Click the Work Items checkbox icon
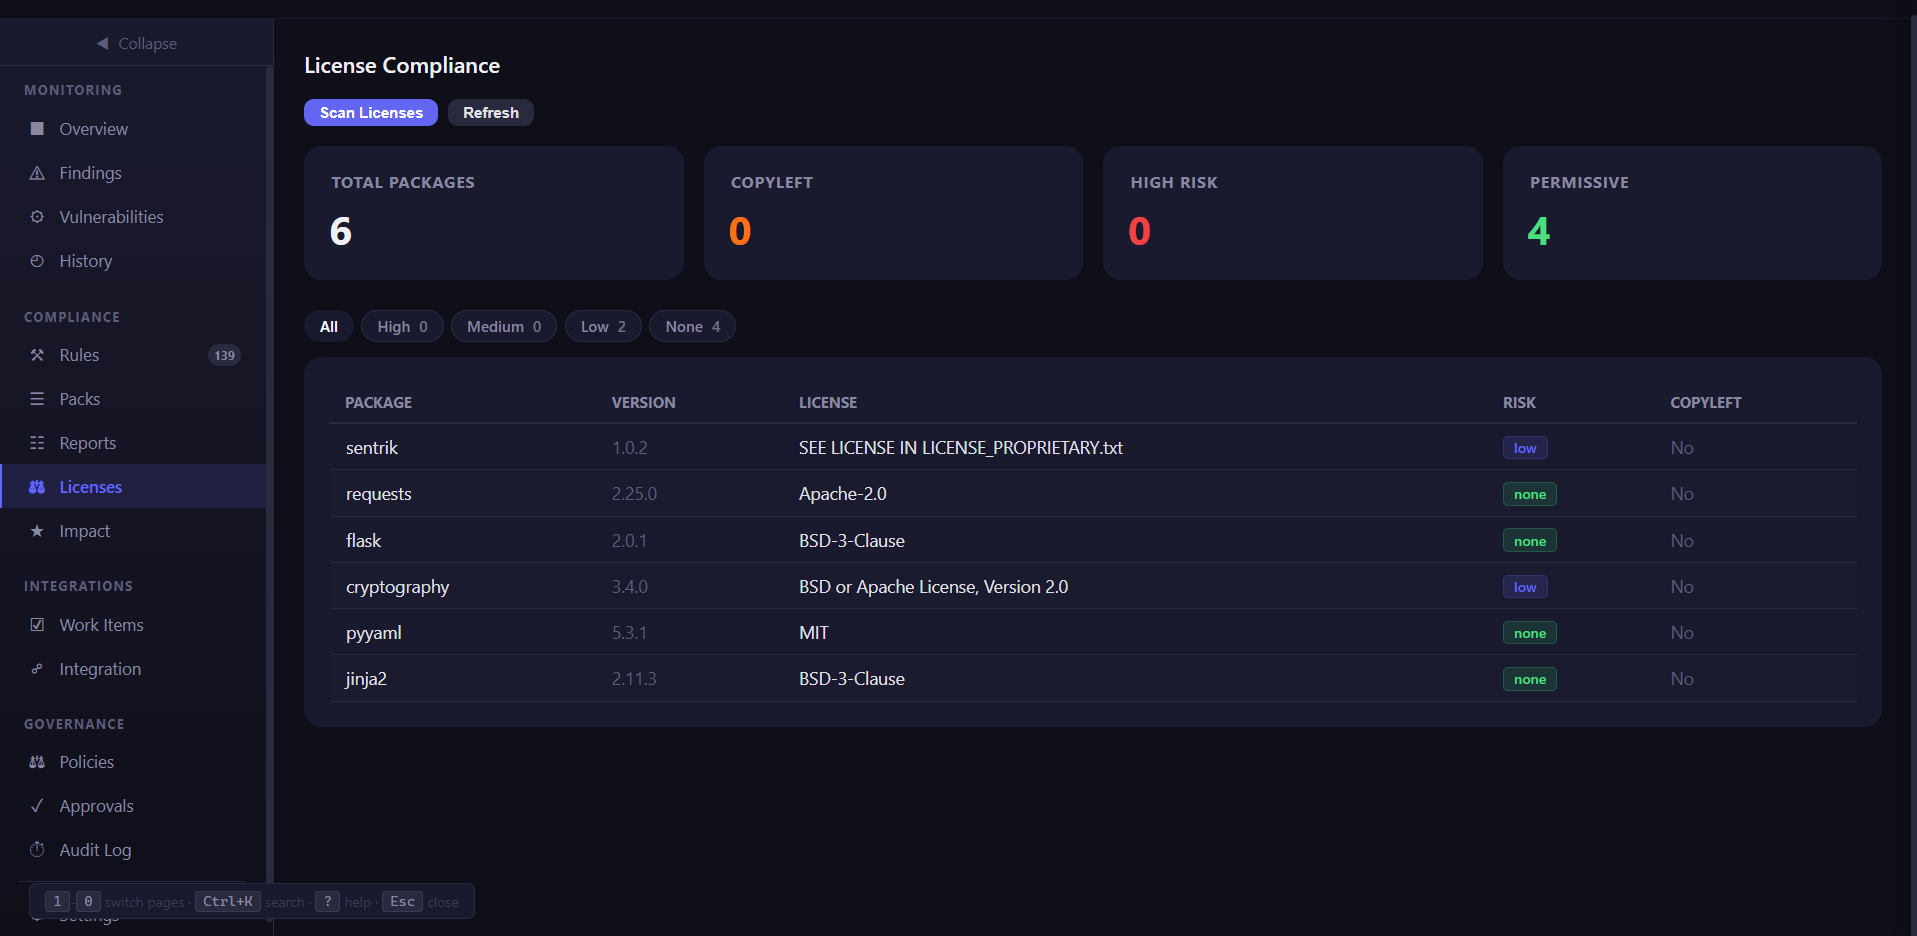Viewport: 1917px width, 936px height. (37, 625)
